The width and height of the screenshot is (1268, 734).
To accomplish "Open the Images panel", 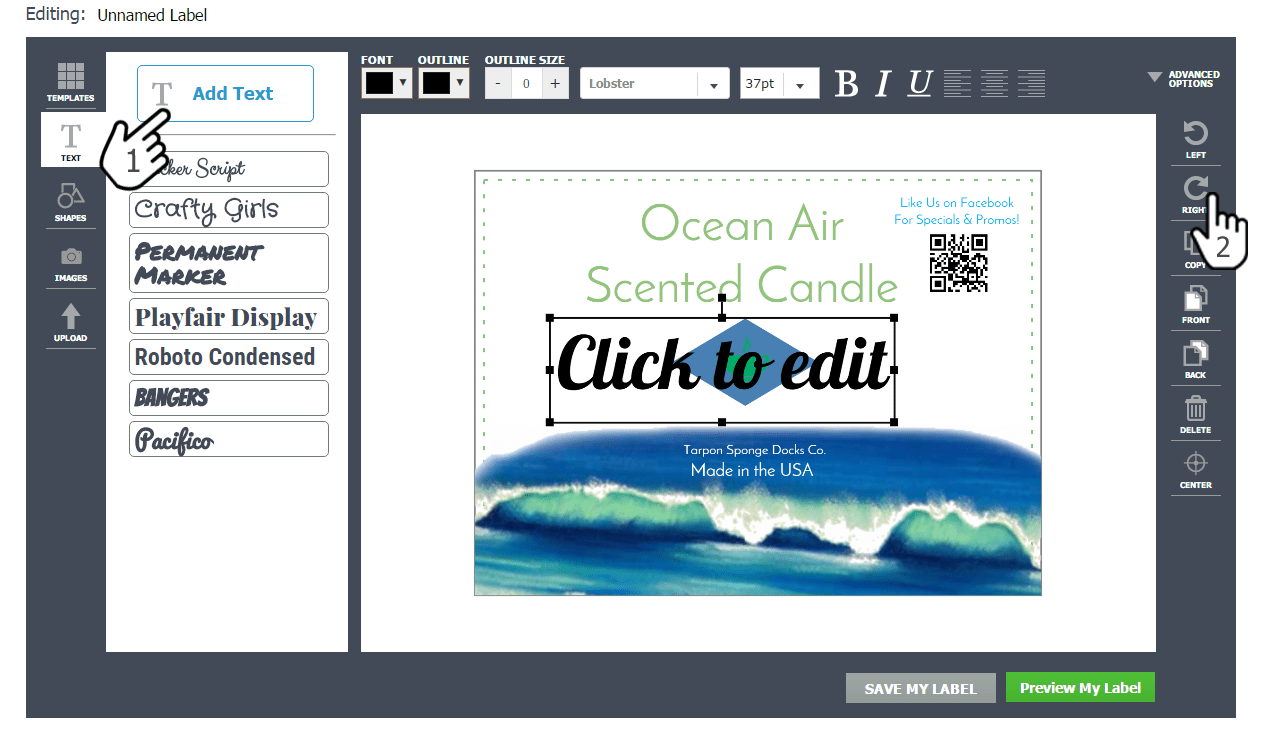I will tap(70, 264).
